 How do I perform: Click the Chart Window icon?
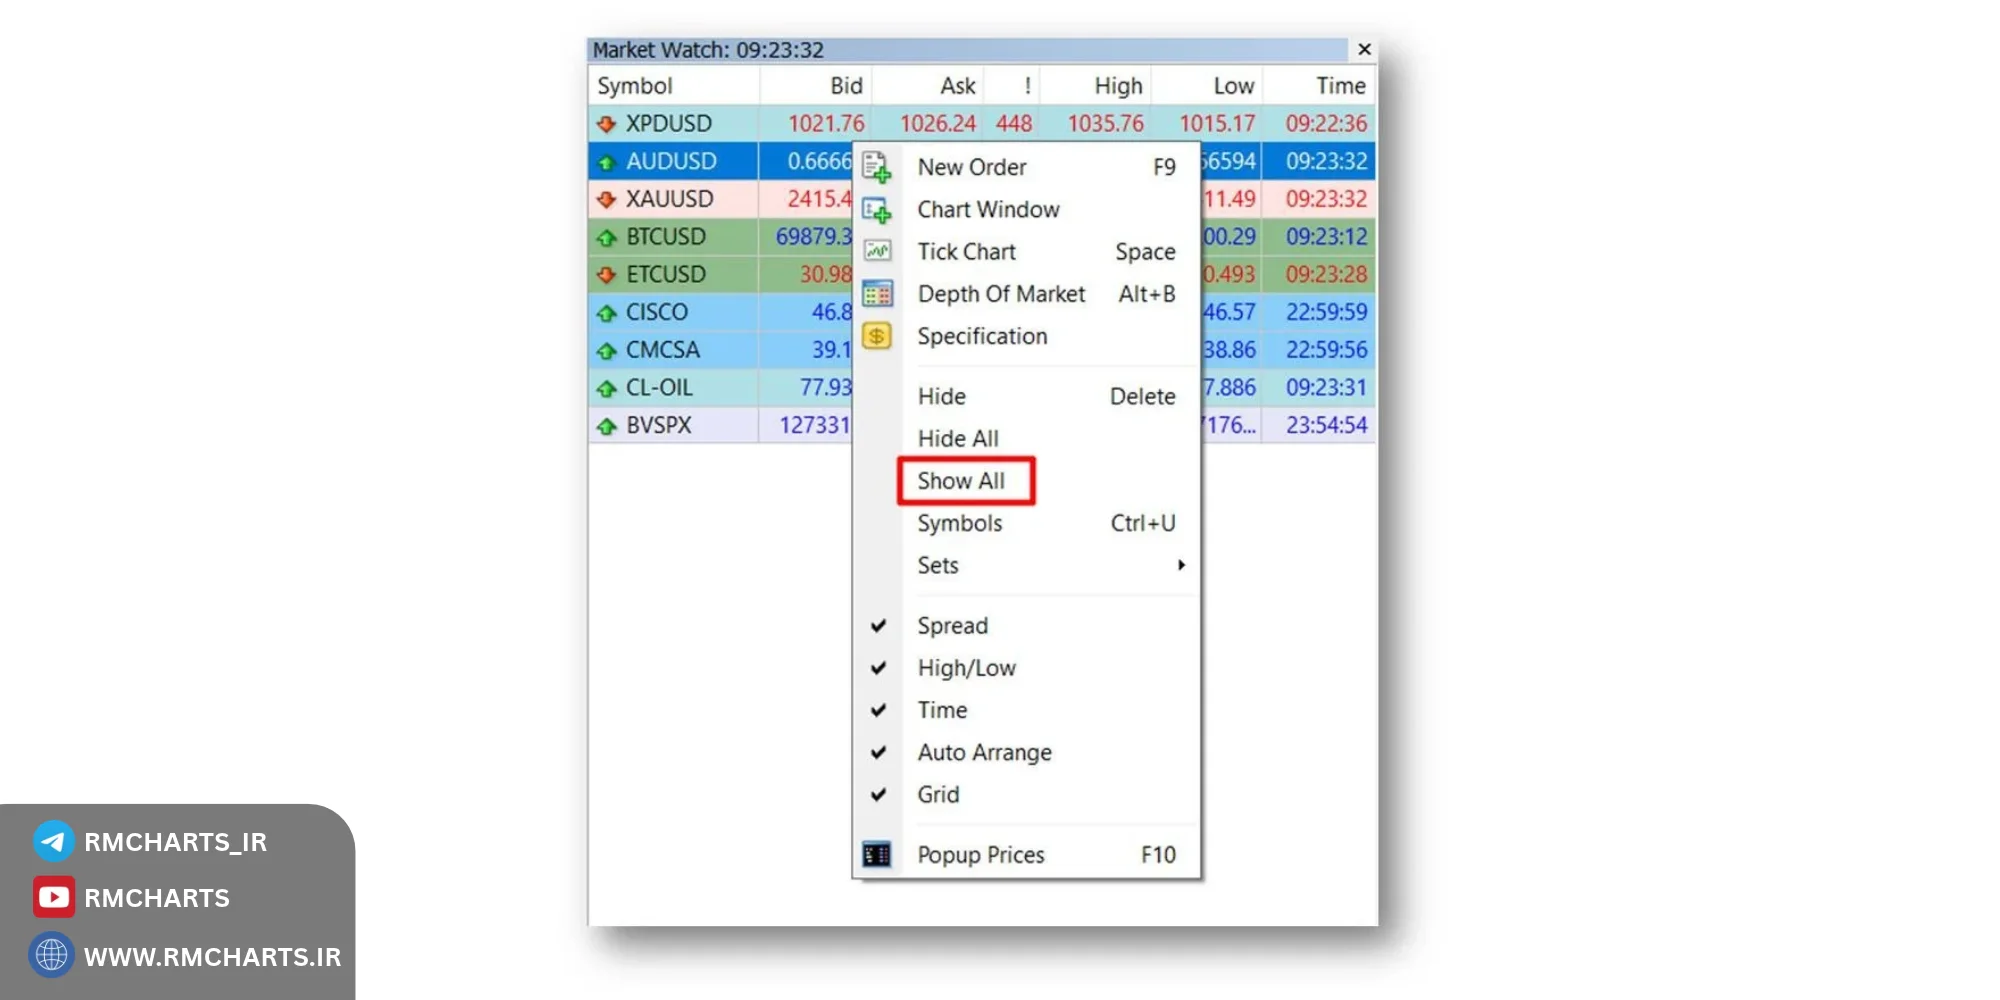pos(877,210)
